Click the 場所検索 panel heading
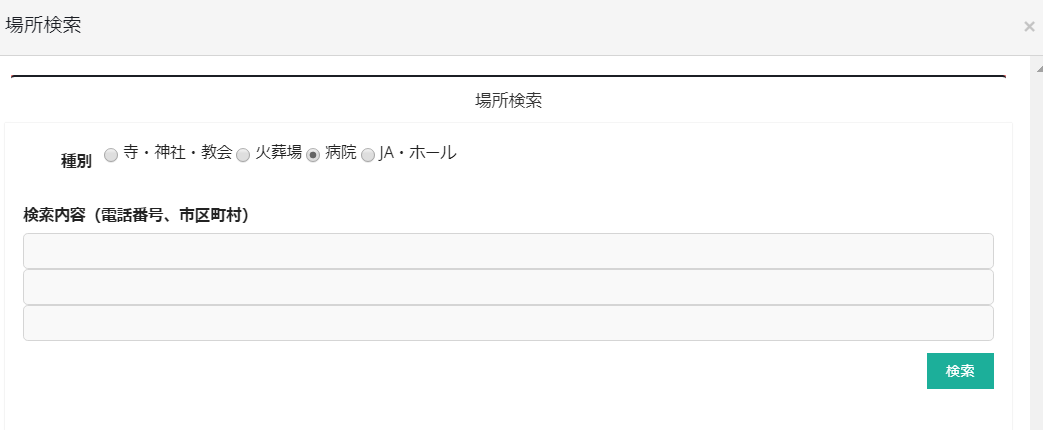1051x430 pixels. coord(508,101)
